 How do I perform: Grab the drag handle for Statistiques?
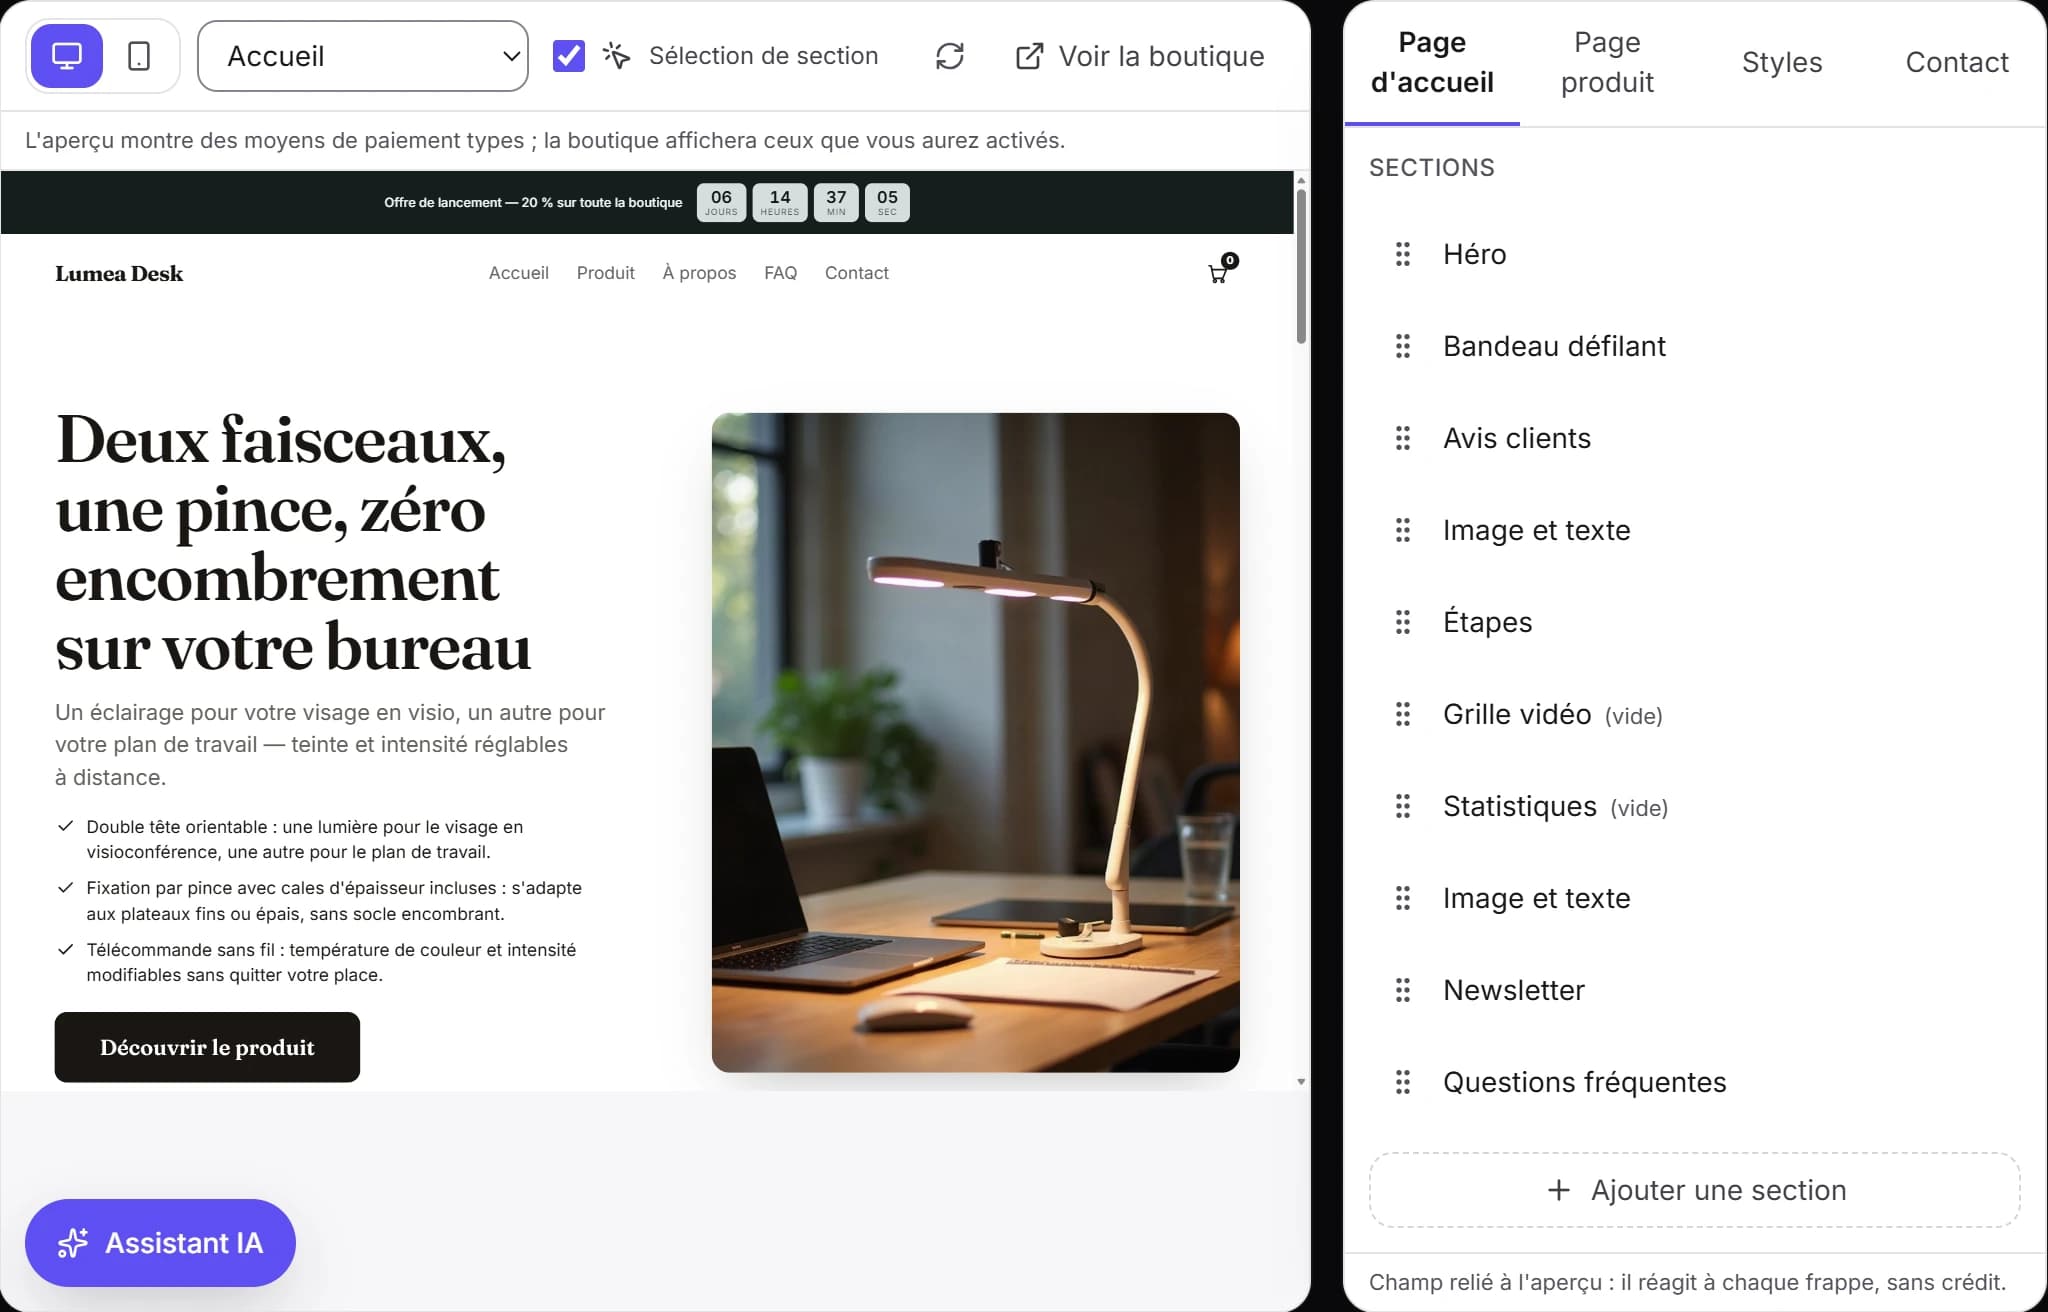1403,806
